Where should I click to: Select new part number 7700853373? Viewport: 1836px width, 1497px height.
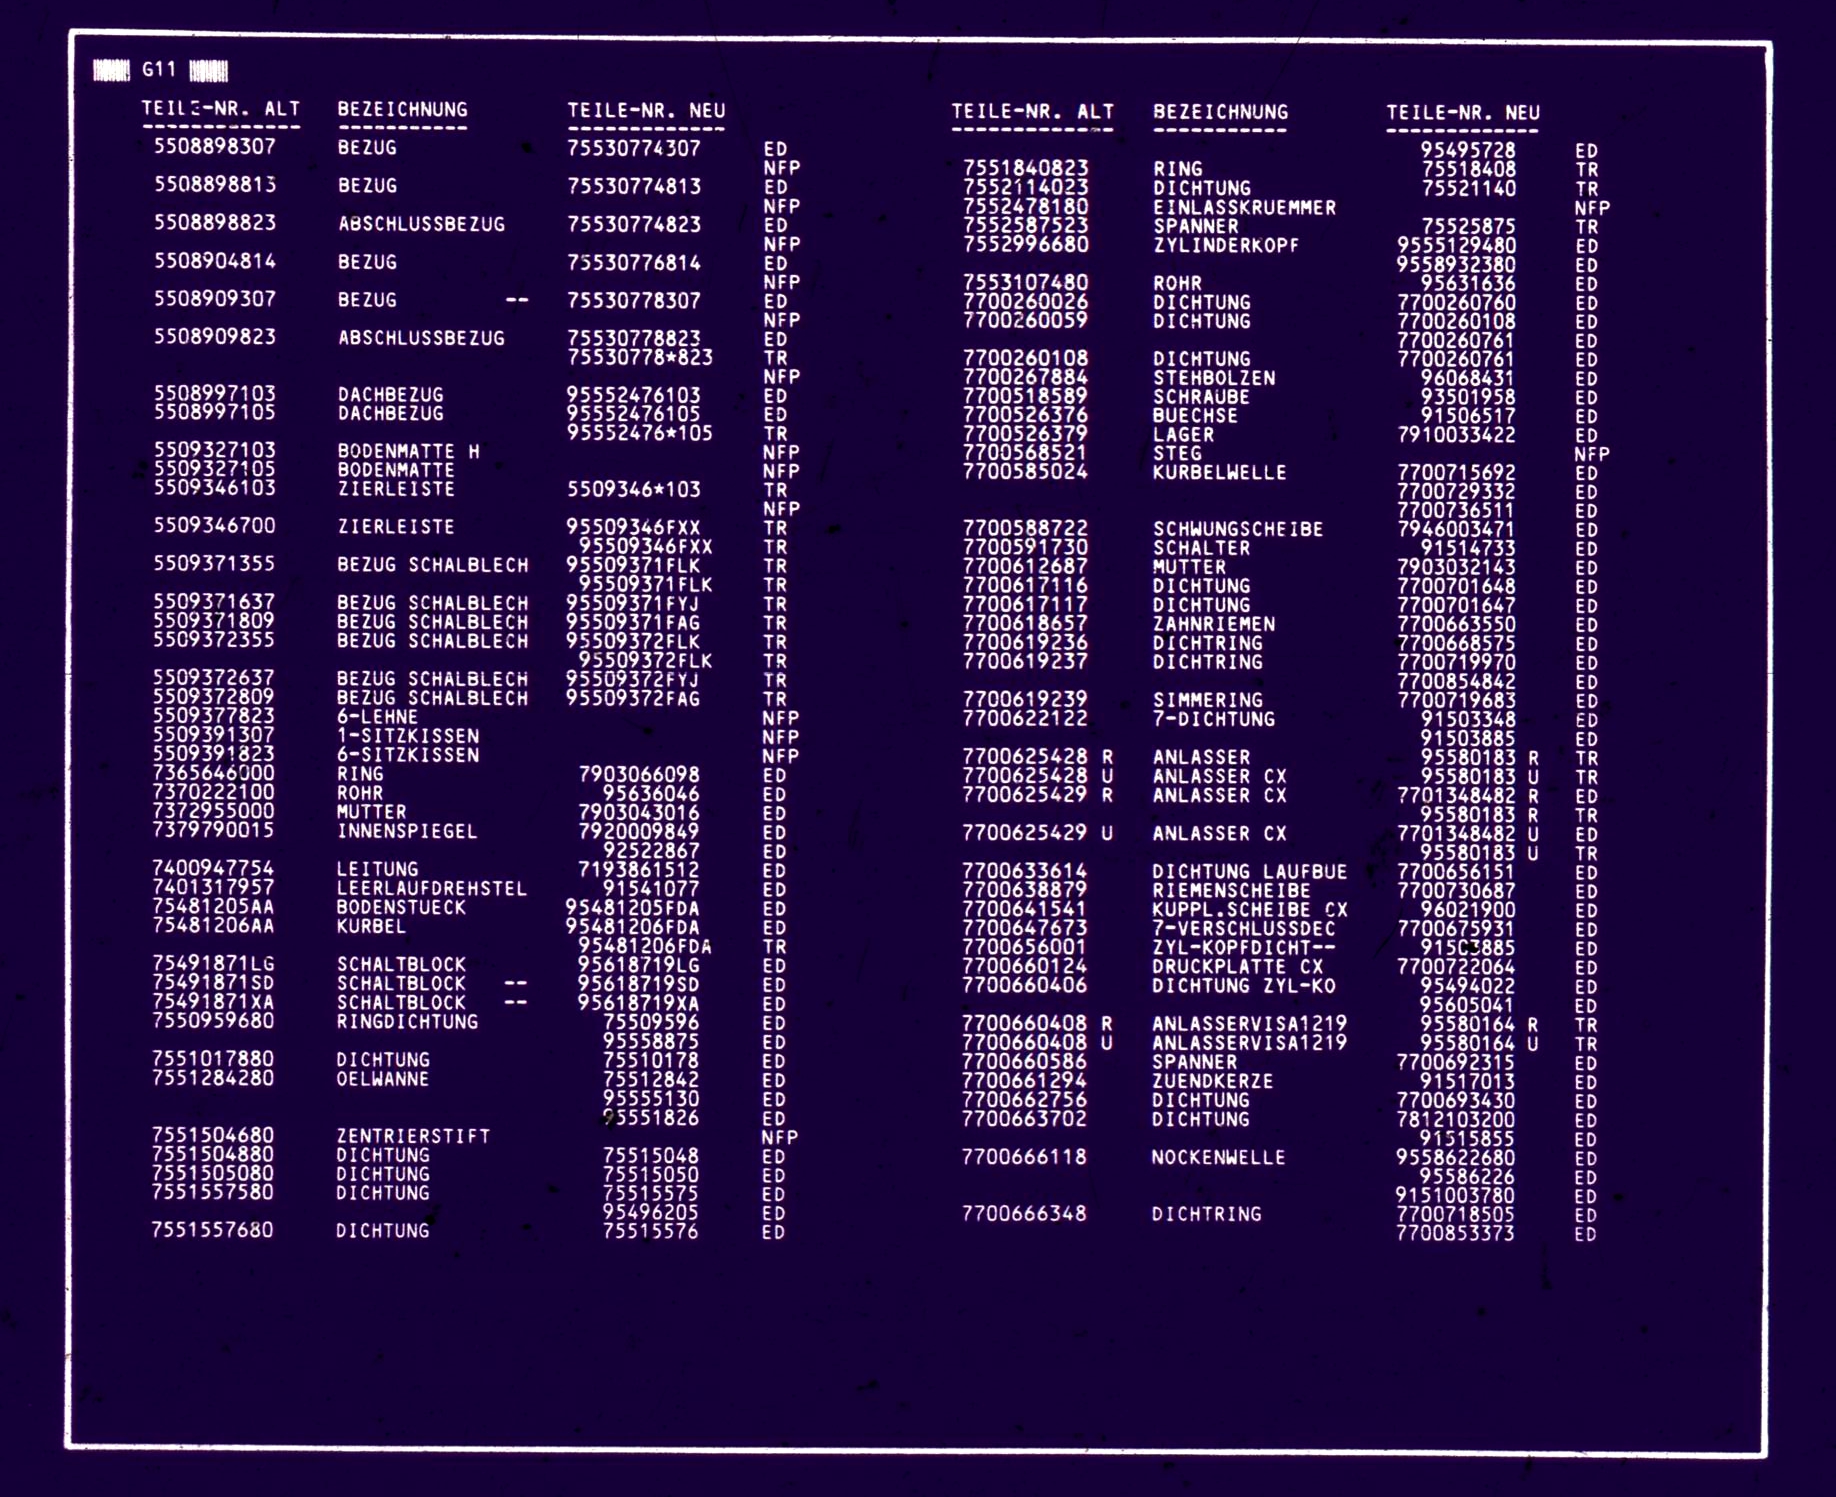[1456, 1233]
